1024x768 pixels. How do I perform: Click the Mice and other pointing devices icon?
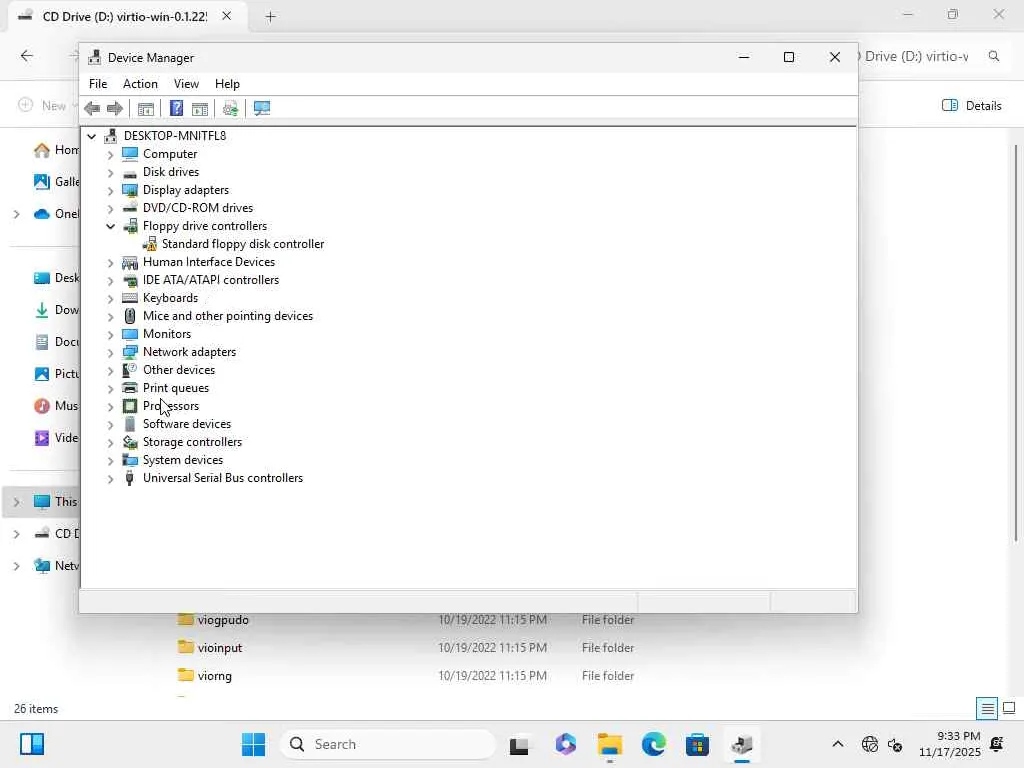pyautogui.click(x=130, y=316)
